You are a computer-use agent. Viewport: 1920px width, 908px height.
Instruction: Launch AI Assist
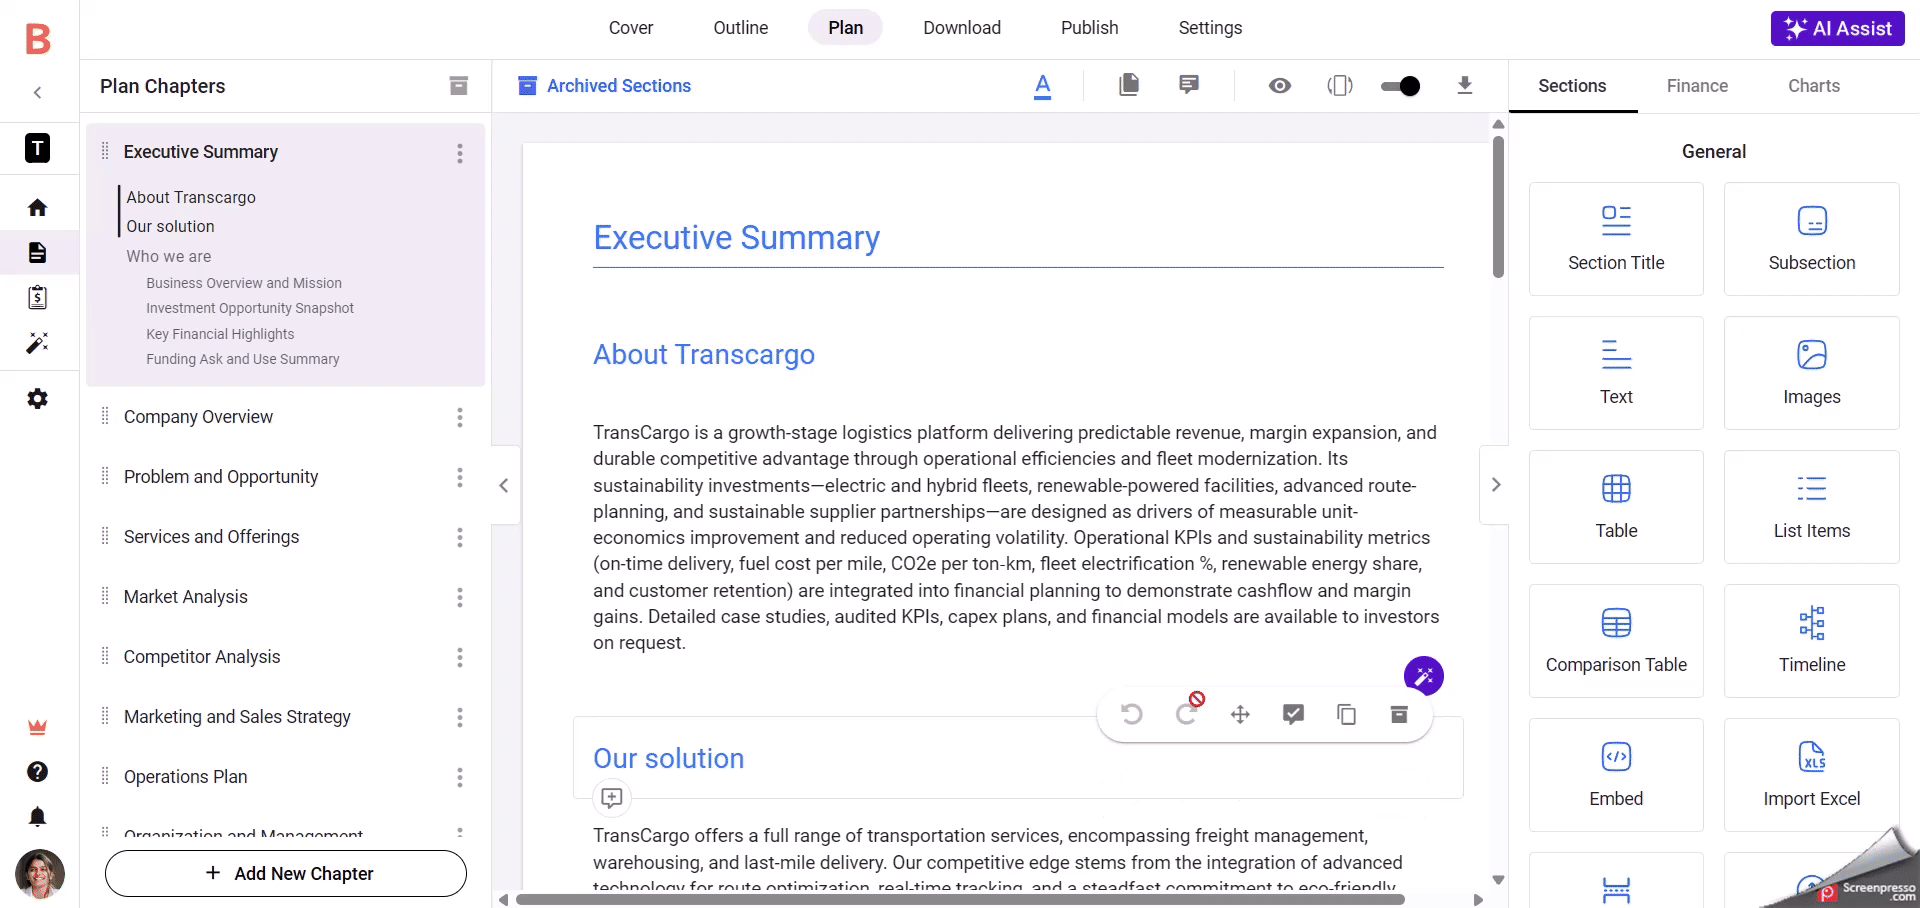coord(1838,28)
